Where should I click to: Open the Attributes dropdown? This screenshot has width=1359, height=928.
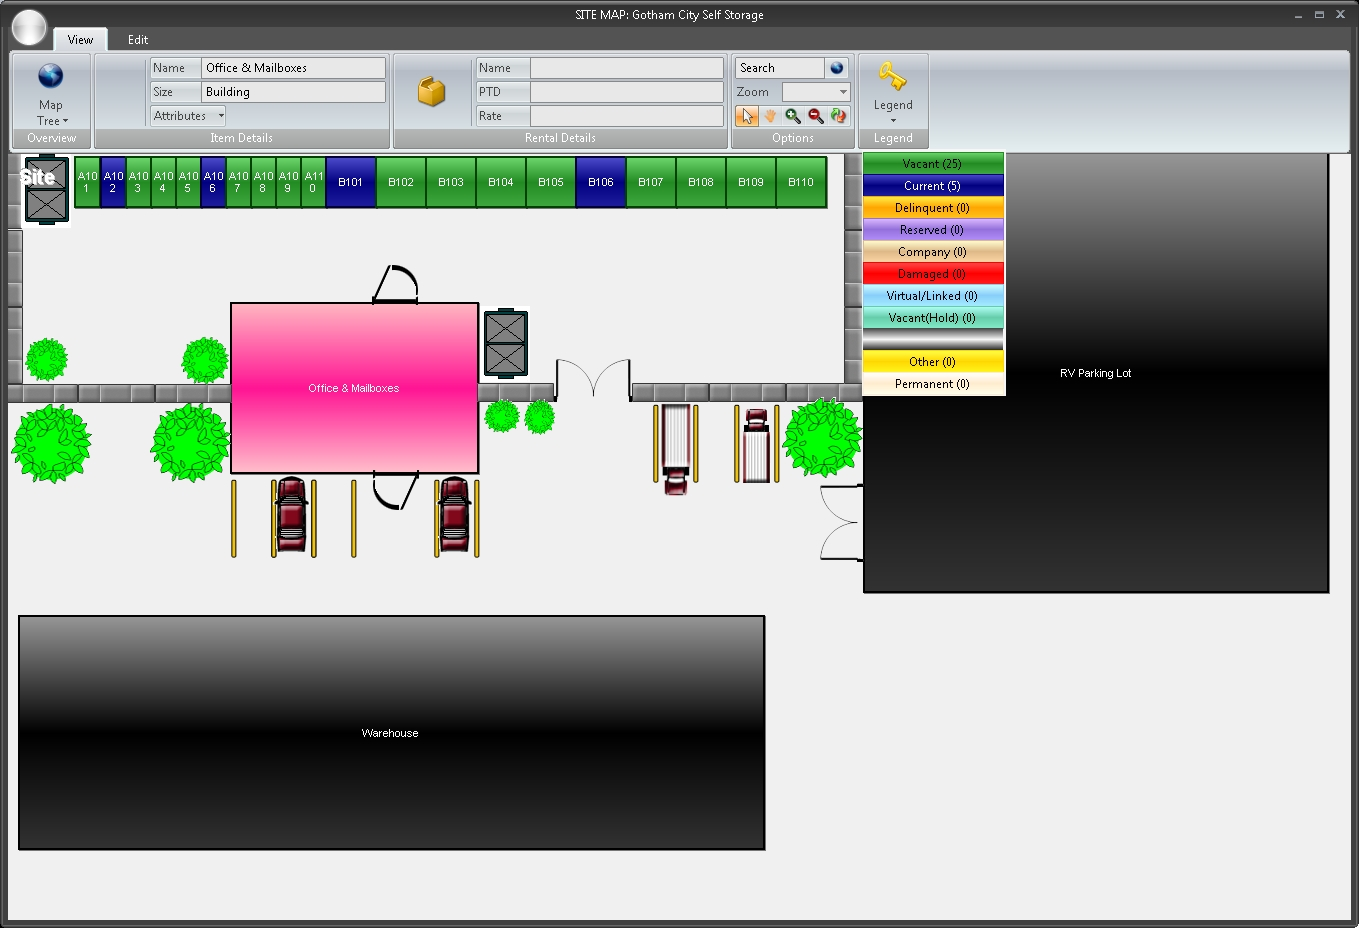pos(187,115)
